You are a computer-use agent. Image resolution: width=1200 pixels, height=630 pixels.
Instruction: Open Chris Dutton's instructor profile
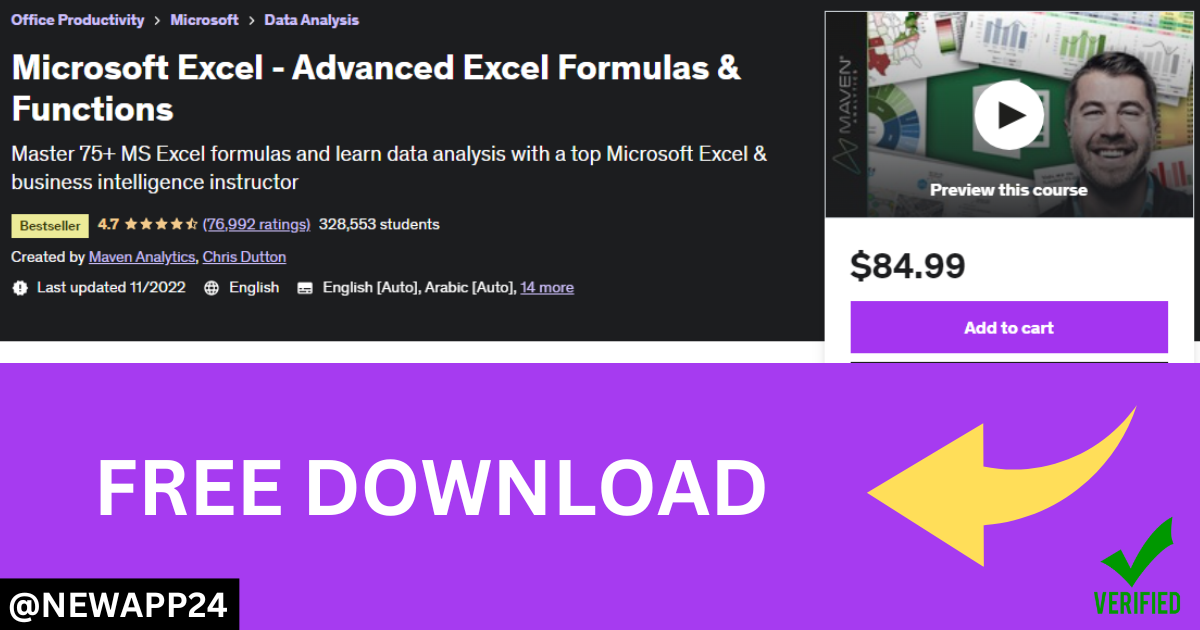[244, 257]
